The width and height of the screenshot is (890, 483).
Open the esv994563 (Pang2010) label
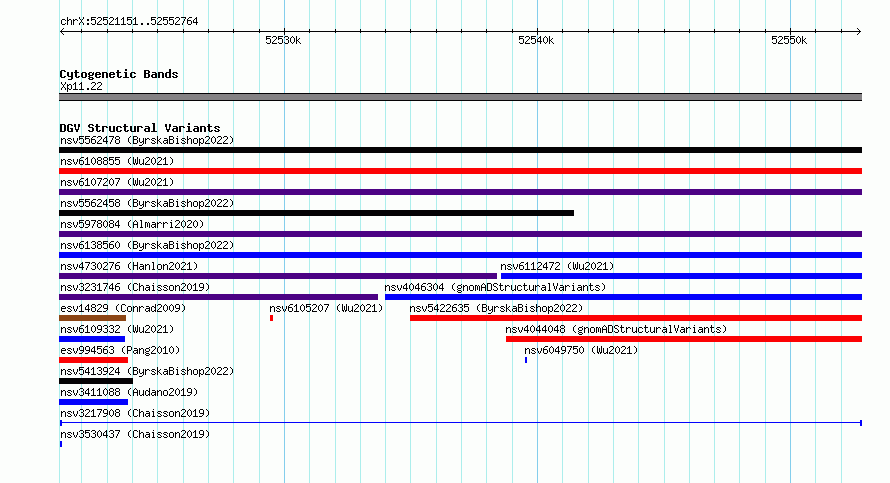pos(120,350)
